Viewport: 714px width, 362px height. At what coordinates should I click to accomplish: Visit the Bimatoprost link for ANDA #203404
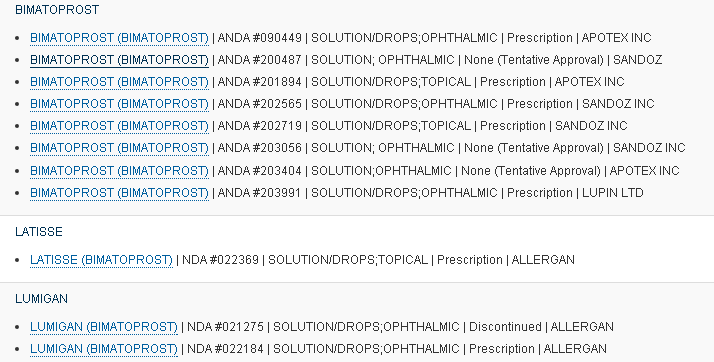pos(119,171)
